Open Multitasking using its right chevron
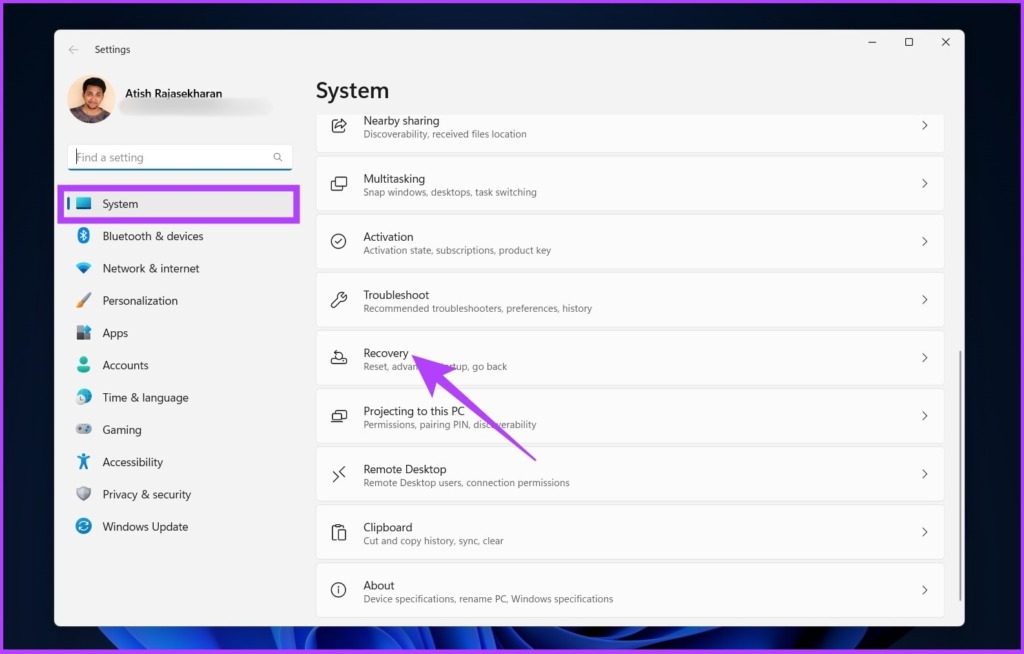The image size is (1024, 654). click(925, 184)
